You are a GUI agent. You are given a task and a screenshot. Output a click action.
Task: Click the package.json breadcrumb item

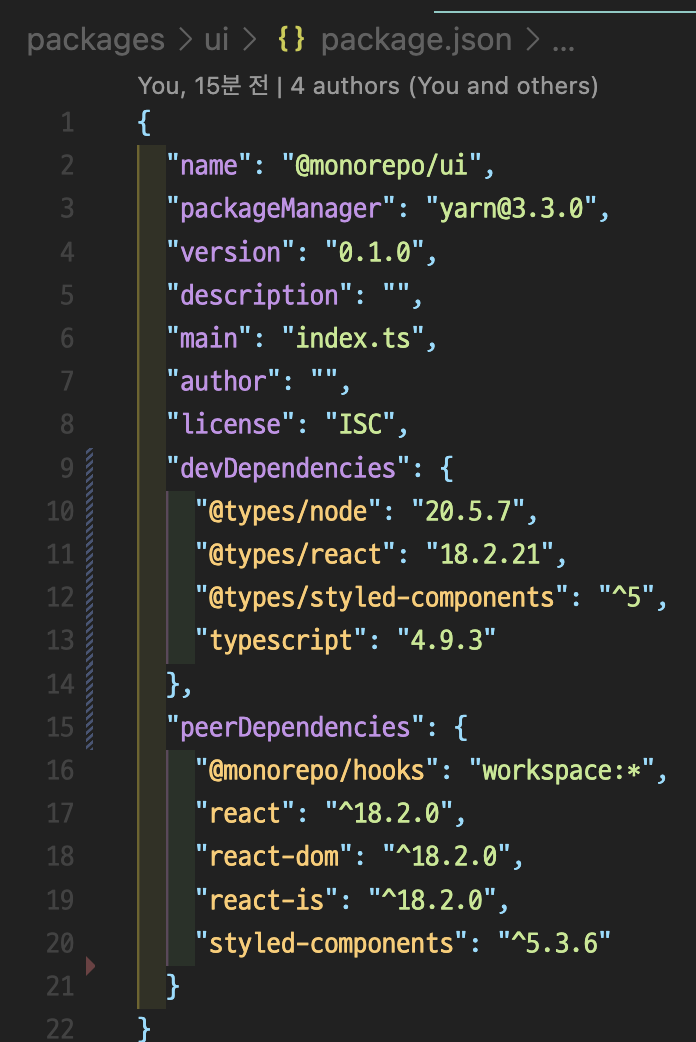(416, 41)
